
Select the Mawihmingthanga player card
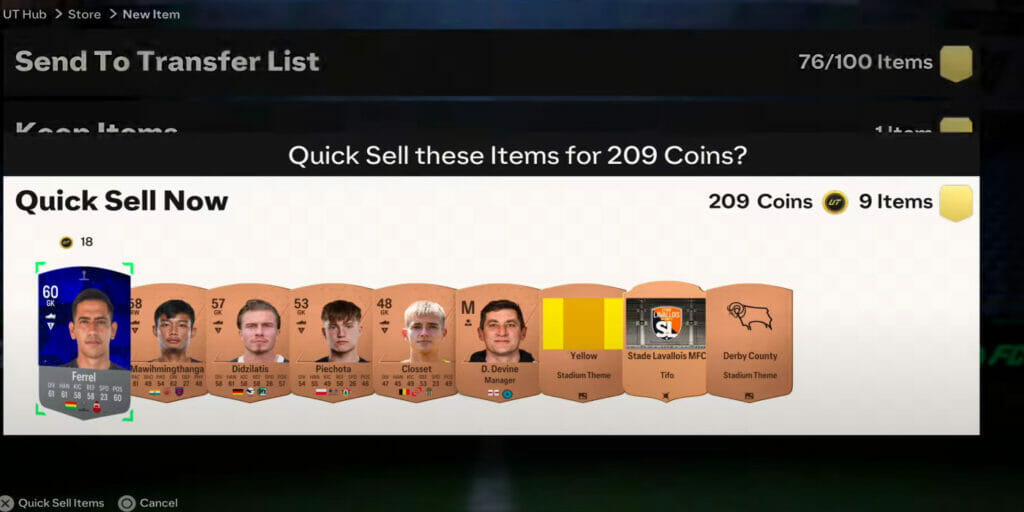tap(169, 342)
